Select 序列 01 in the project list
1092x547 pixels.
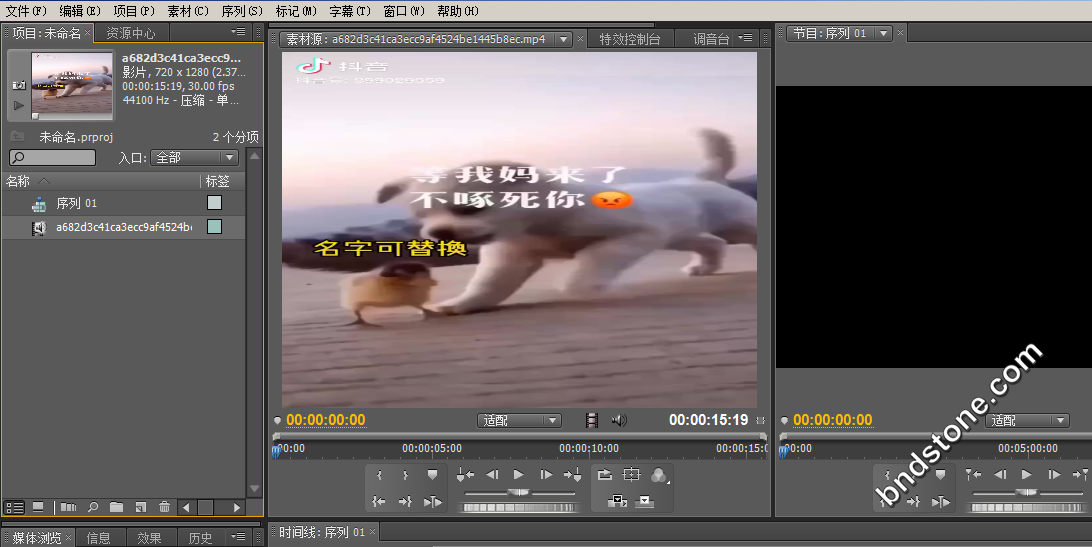76,203
